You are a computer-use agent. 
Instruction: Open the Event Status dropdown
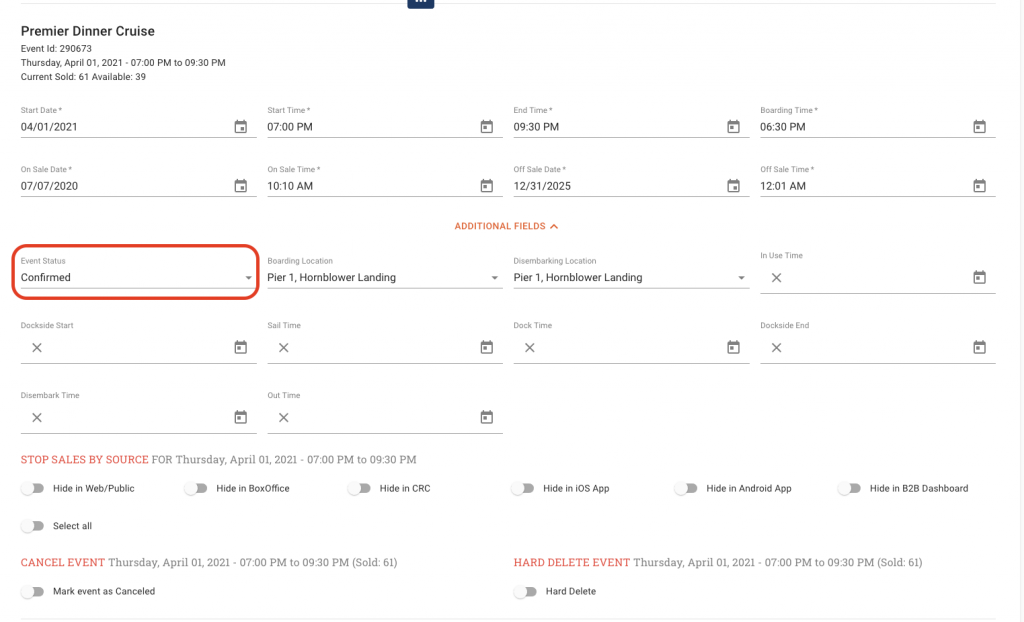(x=135, y=277)
